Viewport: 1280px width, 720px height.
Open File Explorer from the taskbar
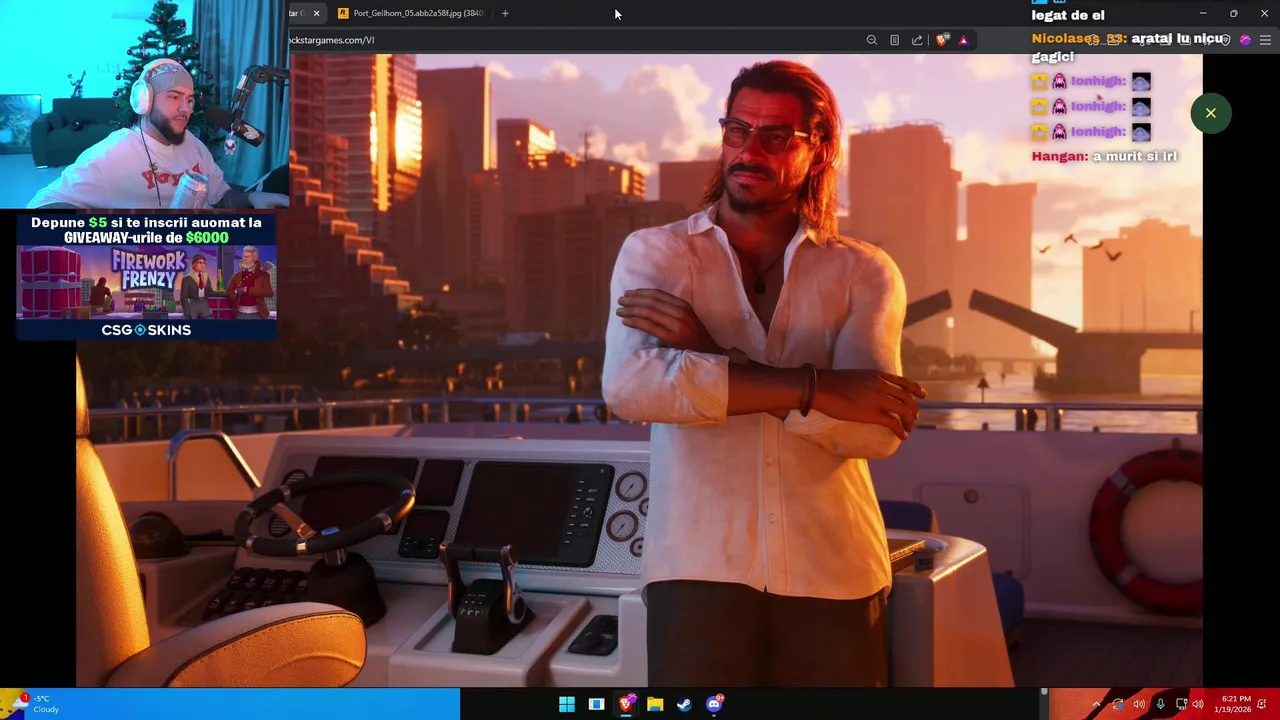point(655,704)
